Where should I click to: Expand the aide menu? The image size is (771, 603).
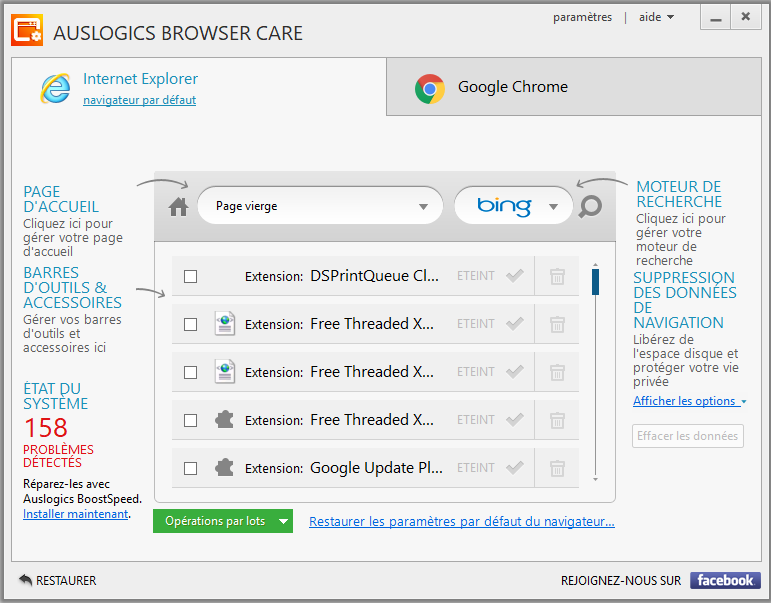[656, 17]
